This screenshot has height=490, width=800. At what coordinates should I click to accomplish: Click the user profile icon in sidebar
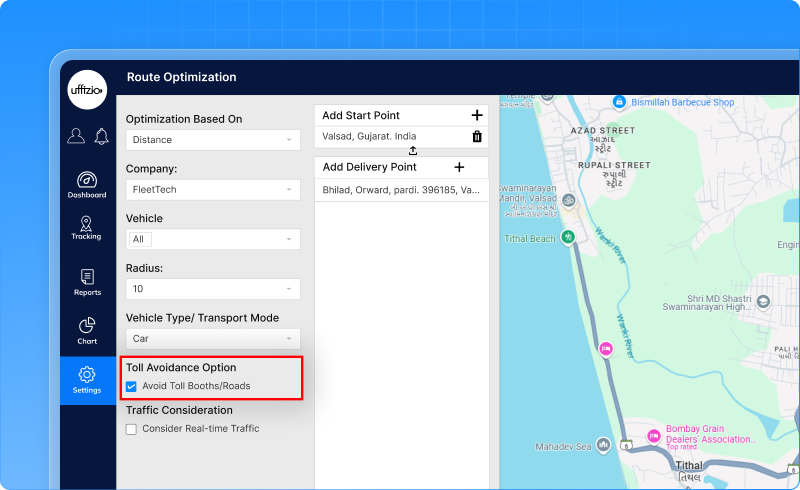76,136
